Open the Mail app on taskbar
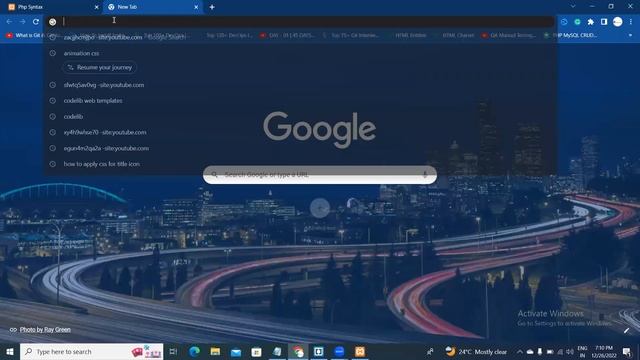Viewport: 640px width, 360px height. point(236,351)
